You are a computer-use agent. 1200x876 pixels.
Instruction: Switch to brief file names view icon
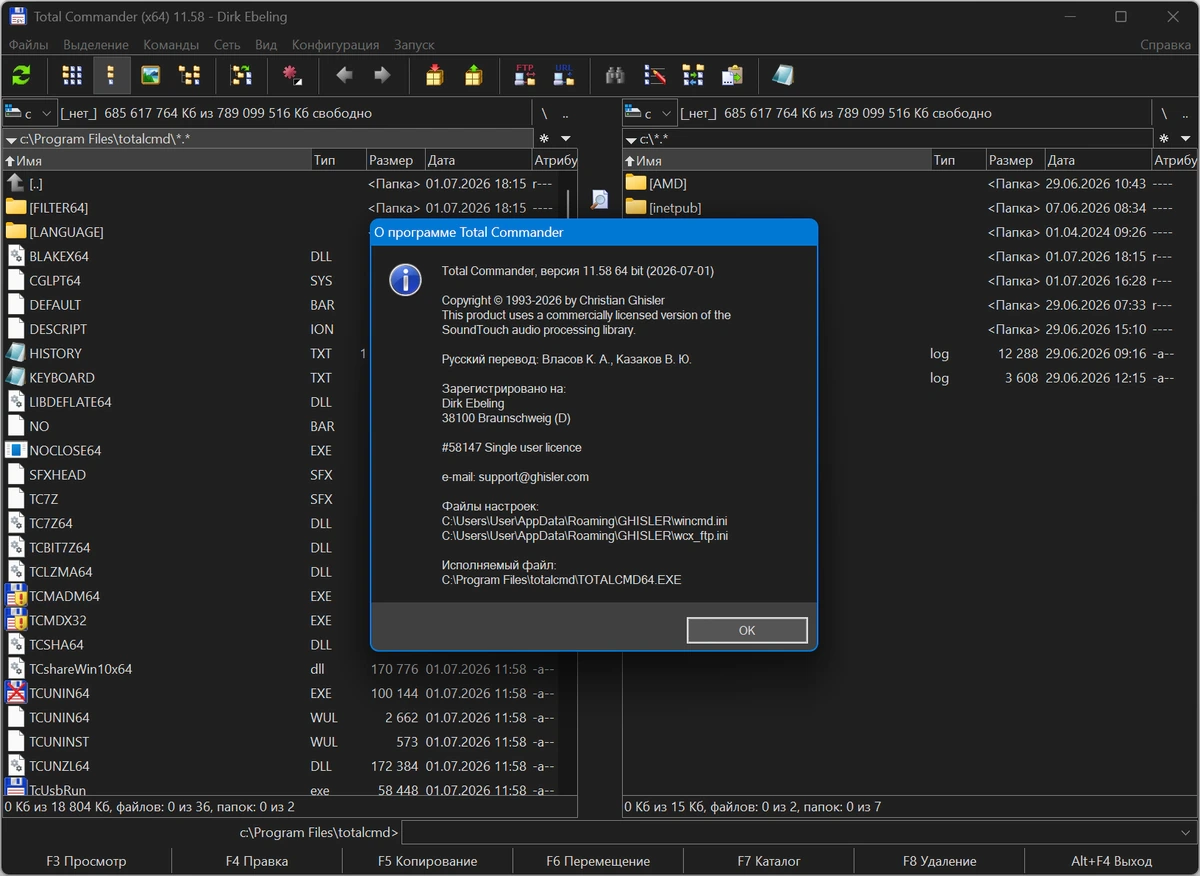point(72,75)
